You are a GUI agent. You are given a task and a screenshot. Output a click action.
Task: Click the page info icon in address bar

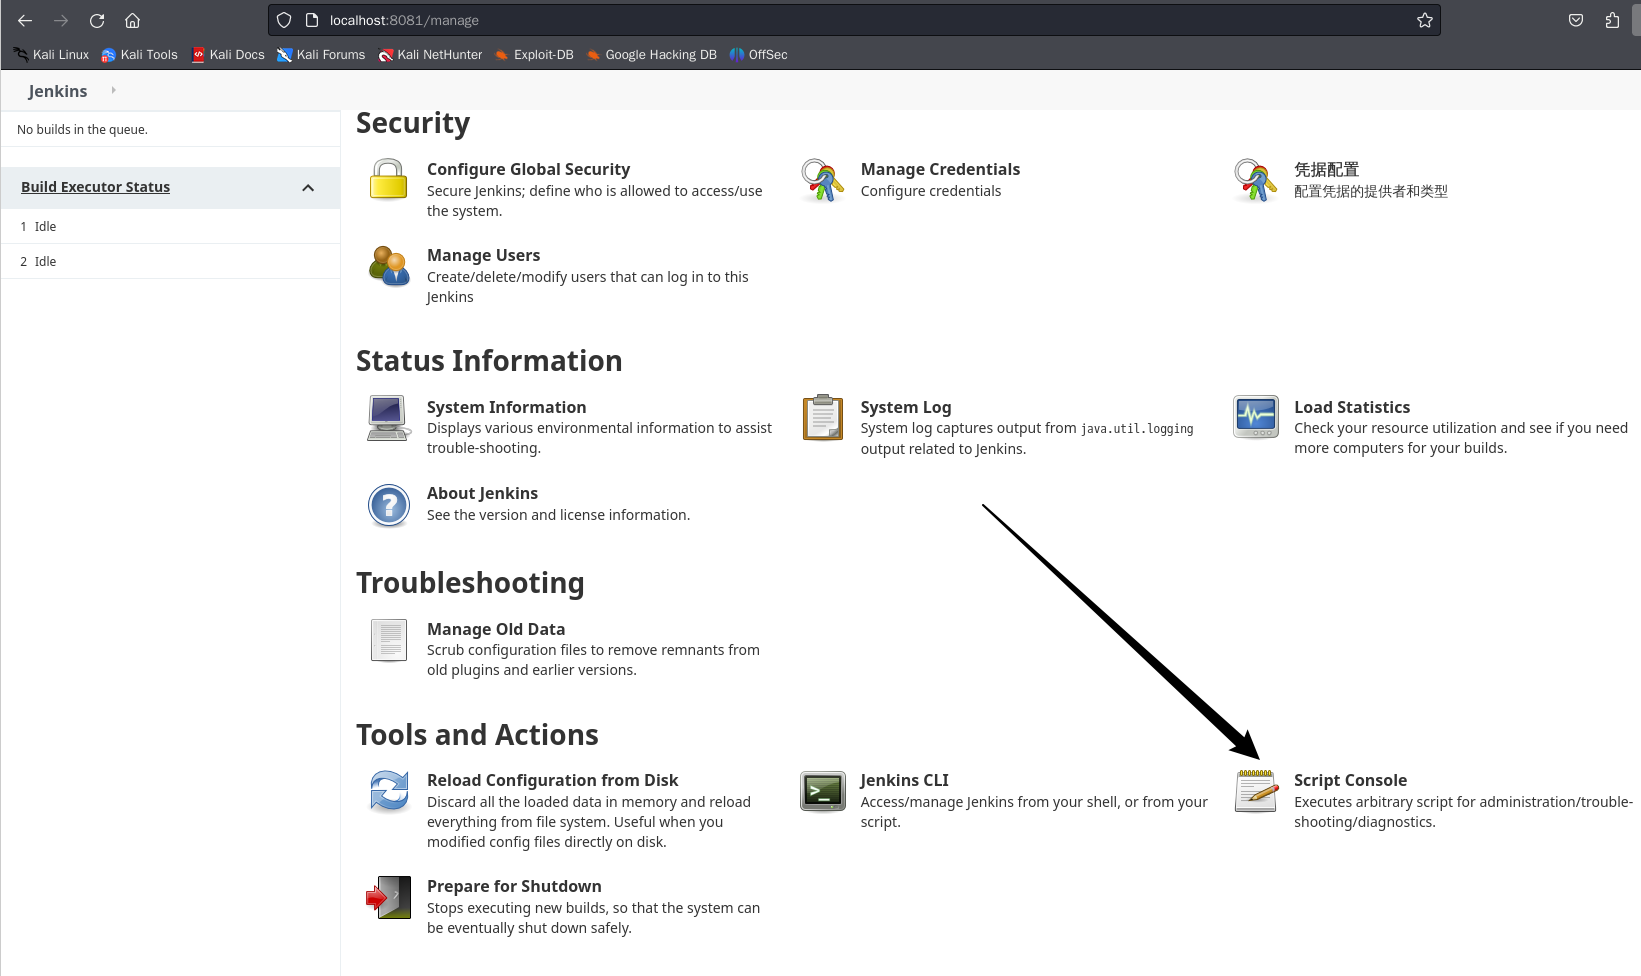(312, 20)
